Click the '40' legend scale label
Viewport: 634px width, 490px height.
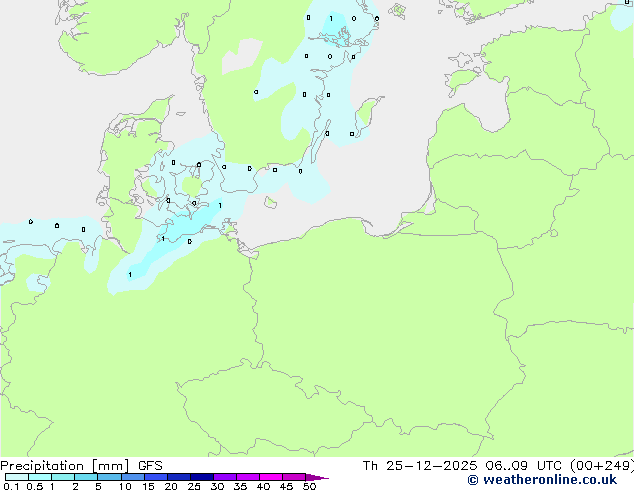click(263, 486)
